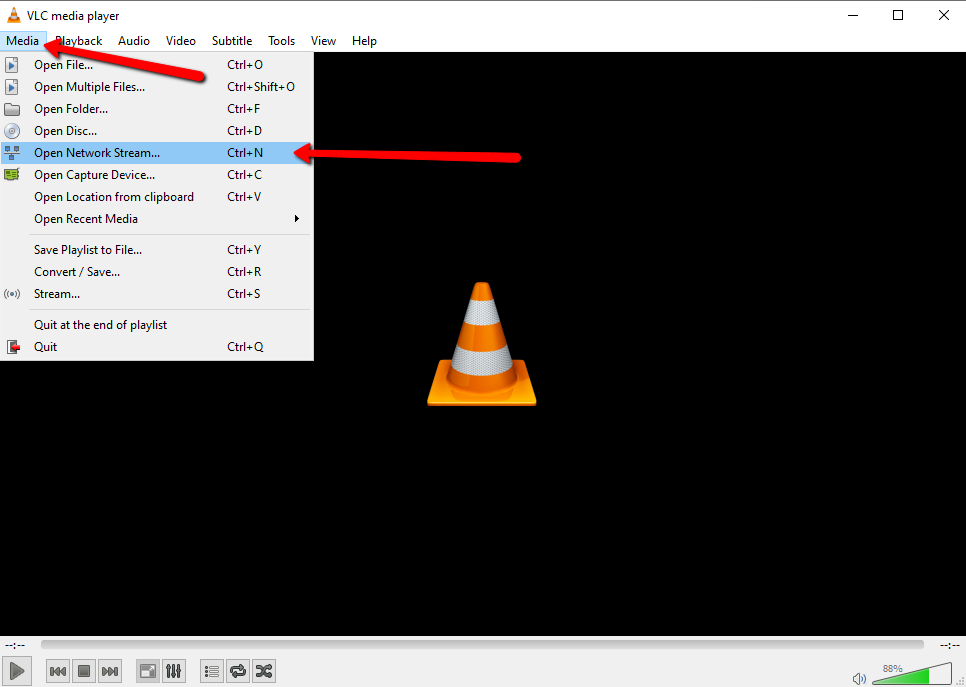Choose Open Disc... menu entry

[x=157, y=131]
